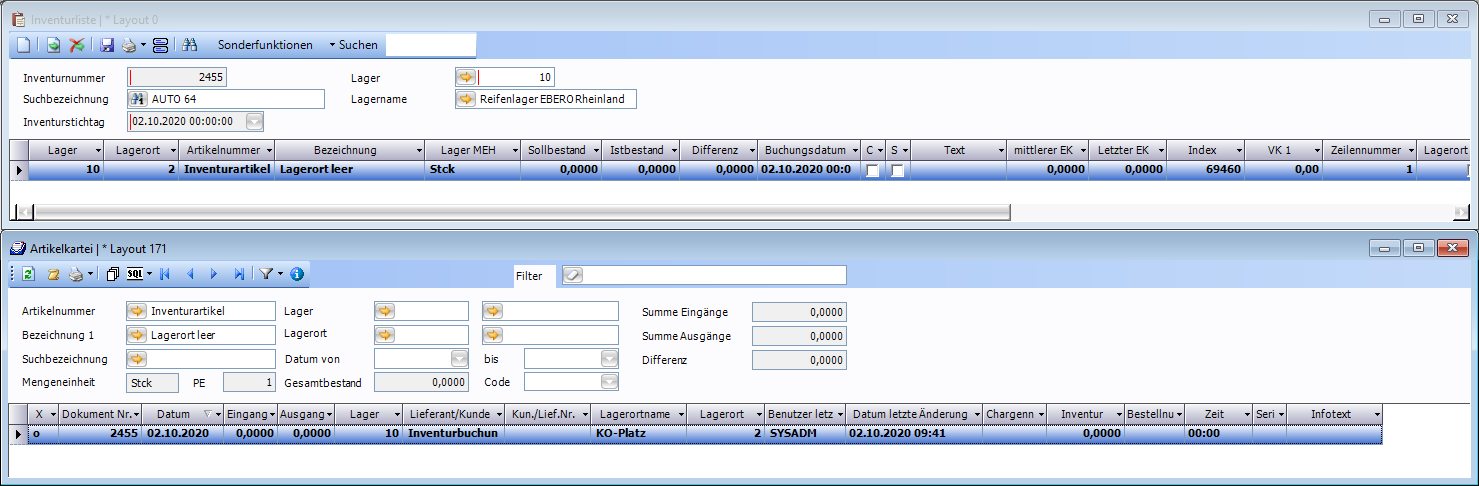Image resolution: width=1479 pixels, height=486 pixels.
Task: Toggle the S column checkbox in inventory row
Action: 898,171
